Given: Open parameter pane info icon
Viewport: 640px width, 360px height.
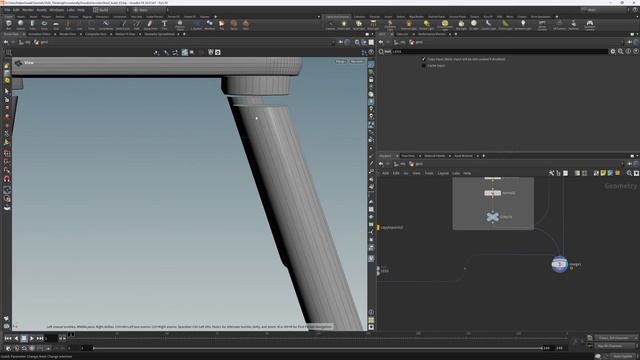Looking at the screenshot, I should pos(628,51).
